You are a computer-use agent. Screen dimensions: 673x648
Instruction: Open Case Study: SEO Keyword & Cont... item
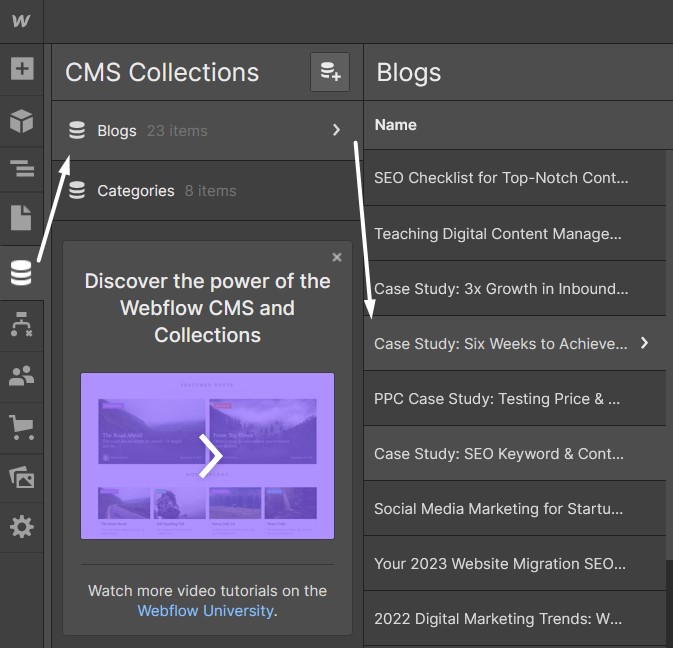tap(515, 454)
